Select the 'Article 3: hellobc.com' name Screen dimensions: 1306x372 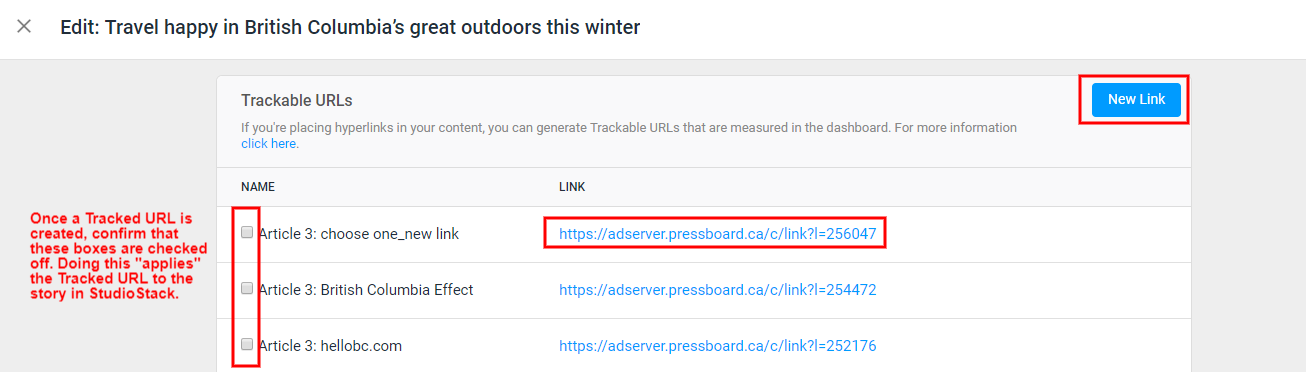click(x=330, y=346)
